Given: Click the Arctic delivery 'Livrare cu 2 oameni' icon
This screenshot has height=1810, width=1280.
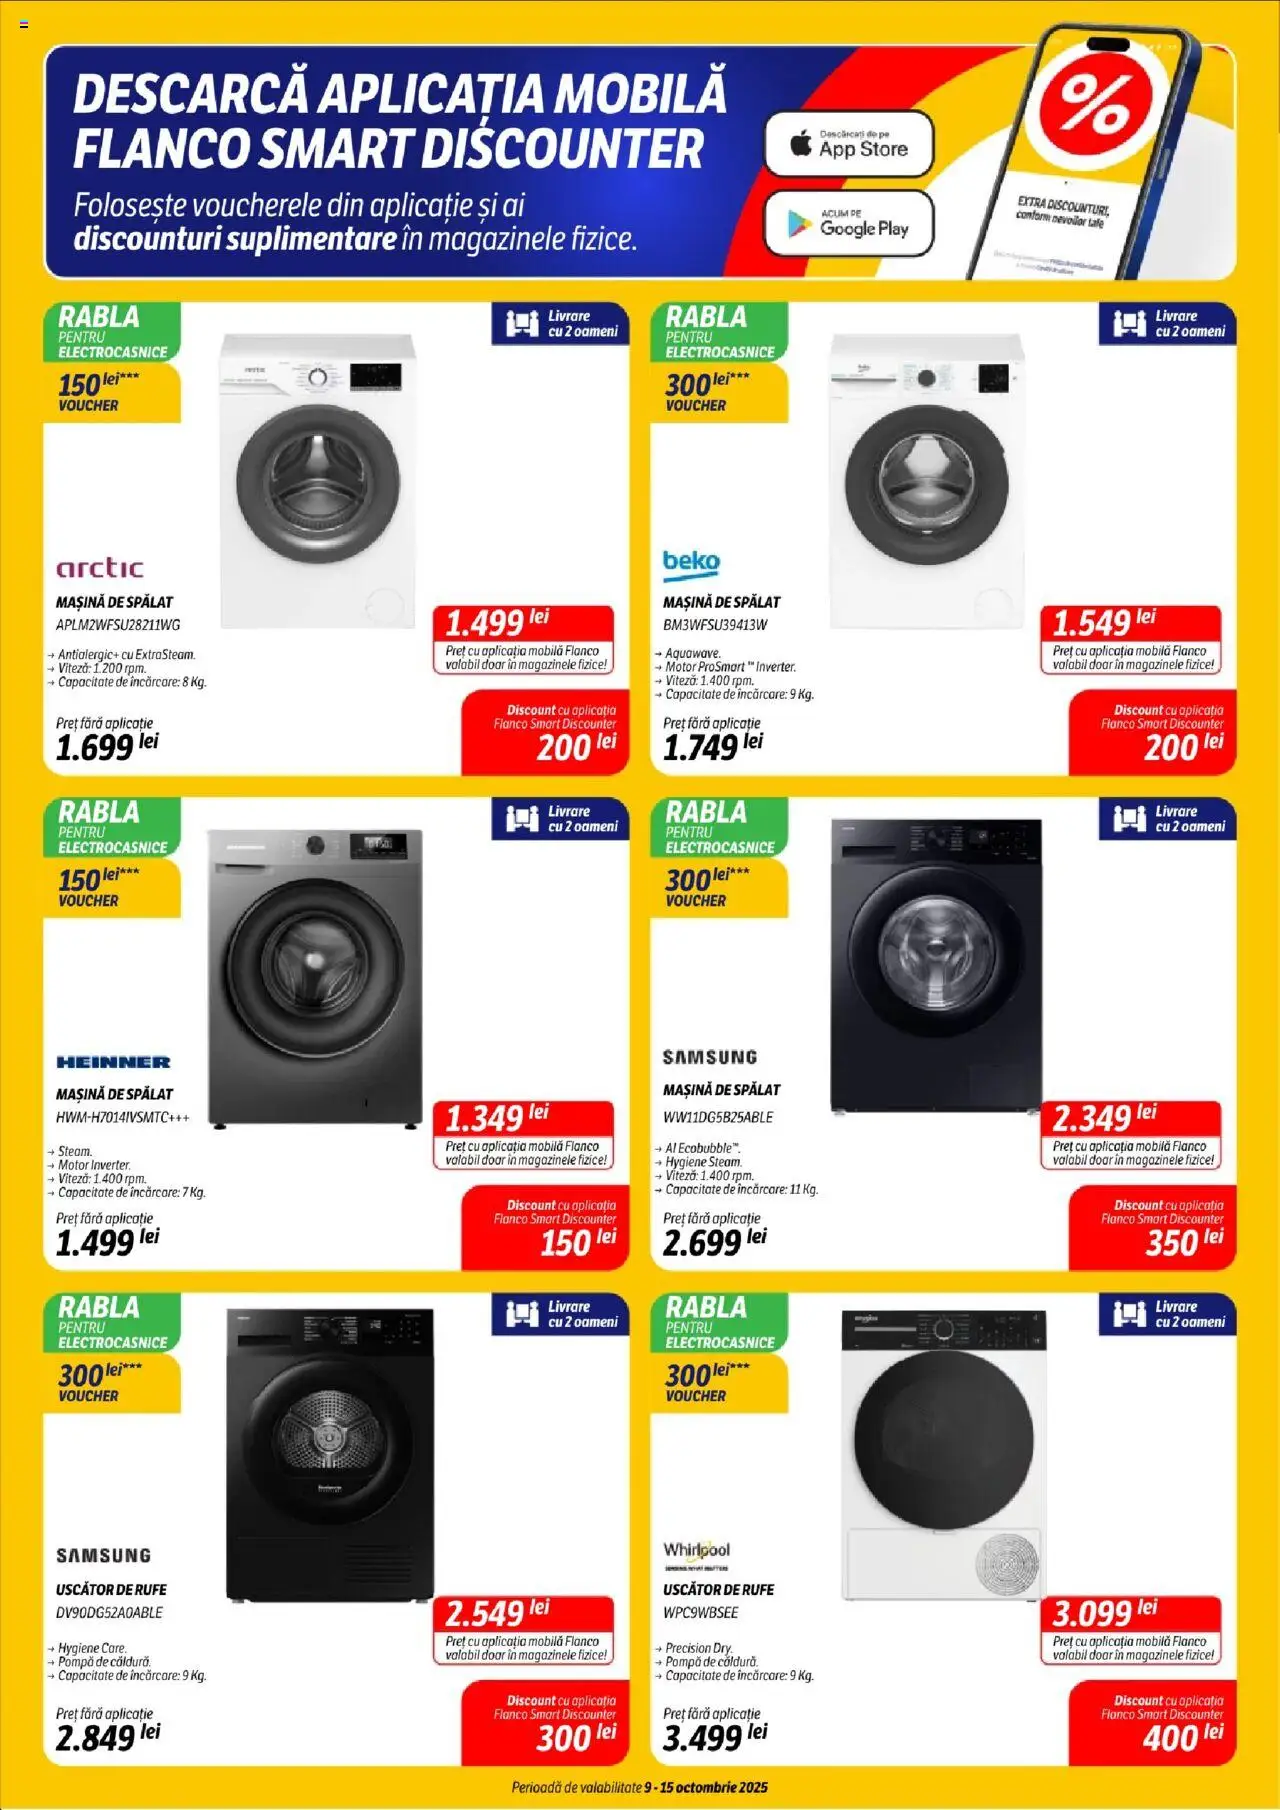Looking at the screenshot, I should pyautogui.click(x=560, y=323).
